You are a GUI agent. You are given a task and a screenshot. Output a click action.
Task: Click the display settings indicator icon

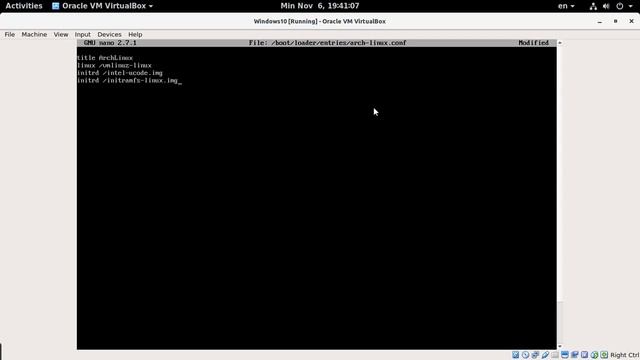coord(564,355)
